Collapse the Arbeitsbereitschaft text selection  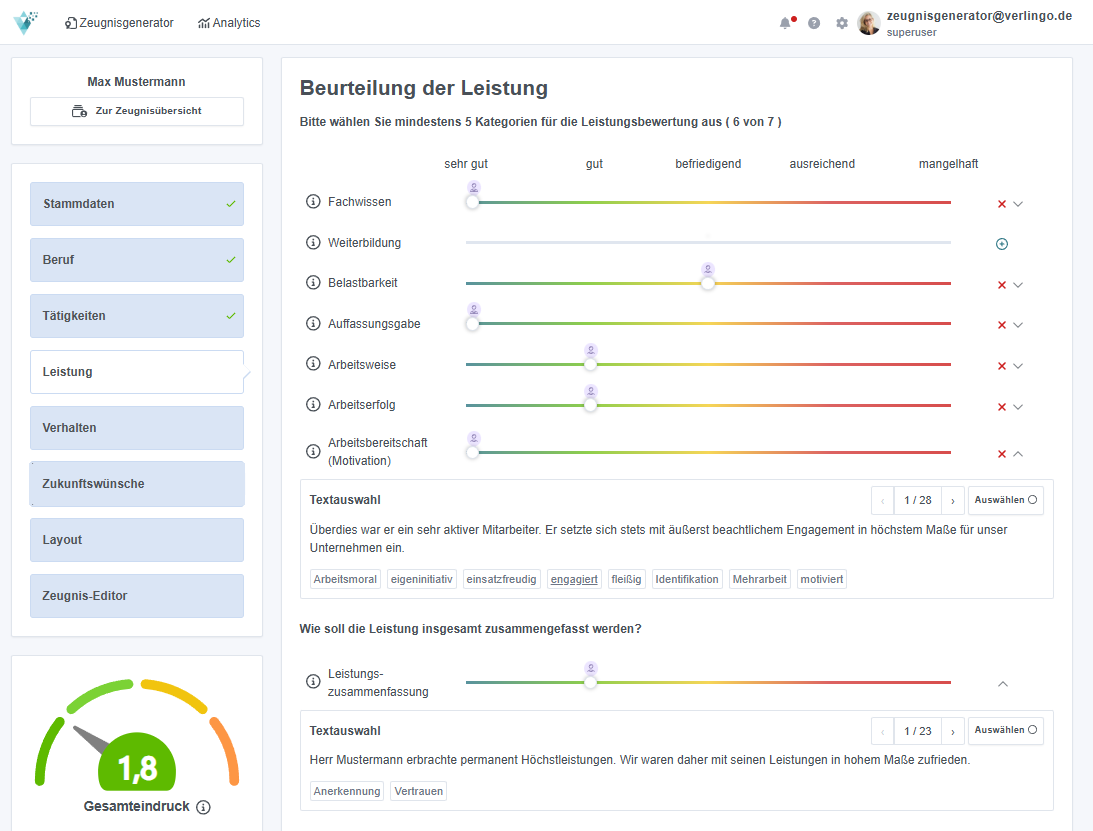pos(1018,454)
